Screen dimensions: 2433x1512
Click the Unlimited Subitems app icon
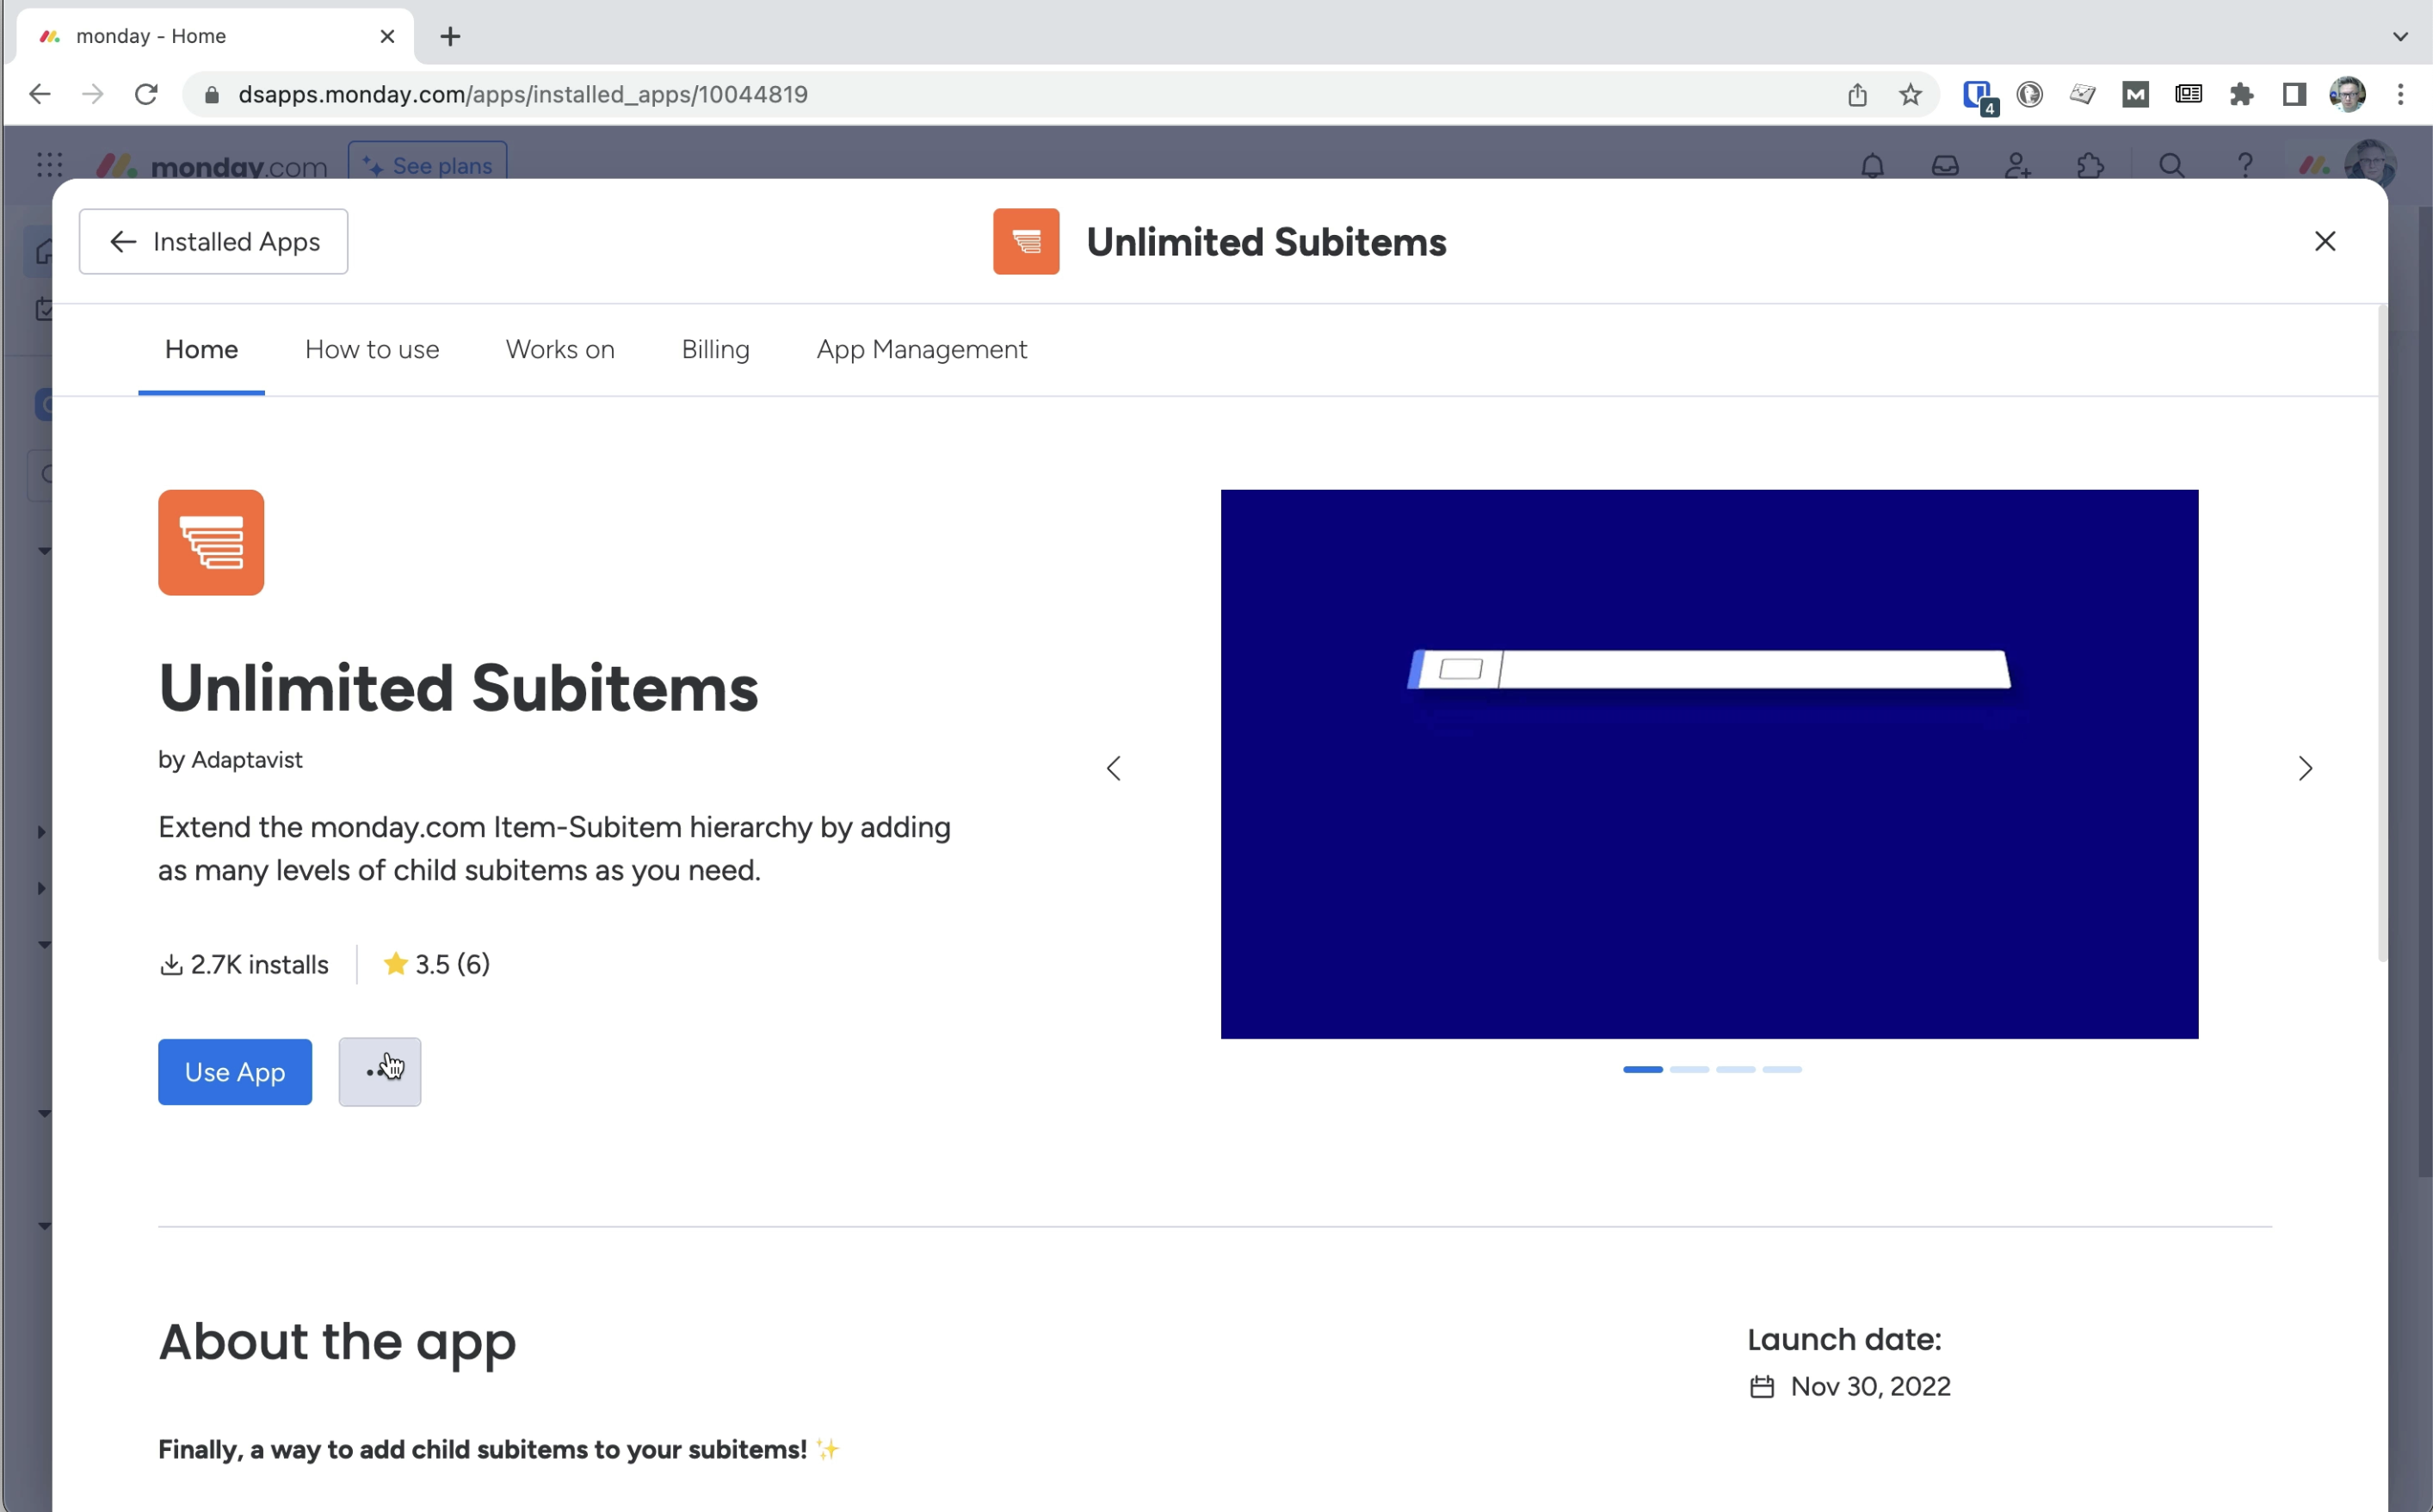tap(211, 542)
